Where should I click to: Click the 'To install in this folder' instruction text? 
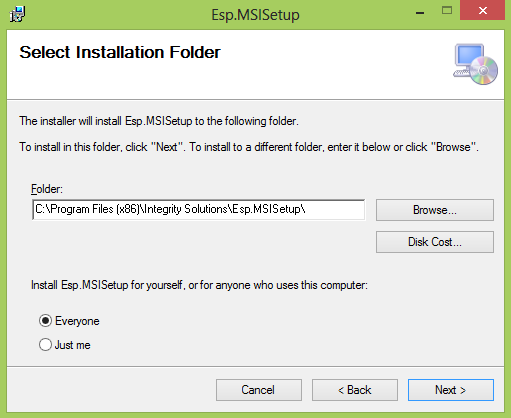(249, 147)
